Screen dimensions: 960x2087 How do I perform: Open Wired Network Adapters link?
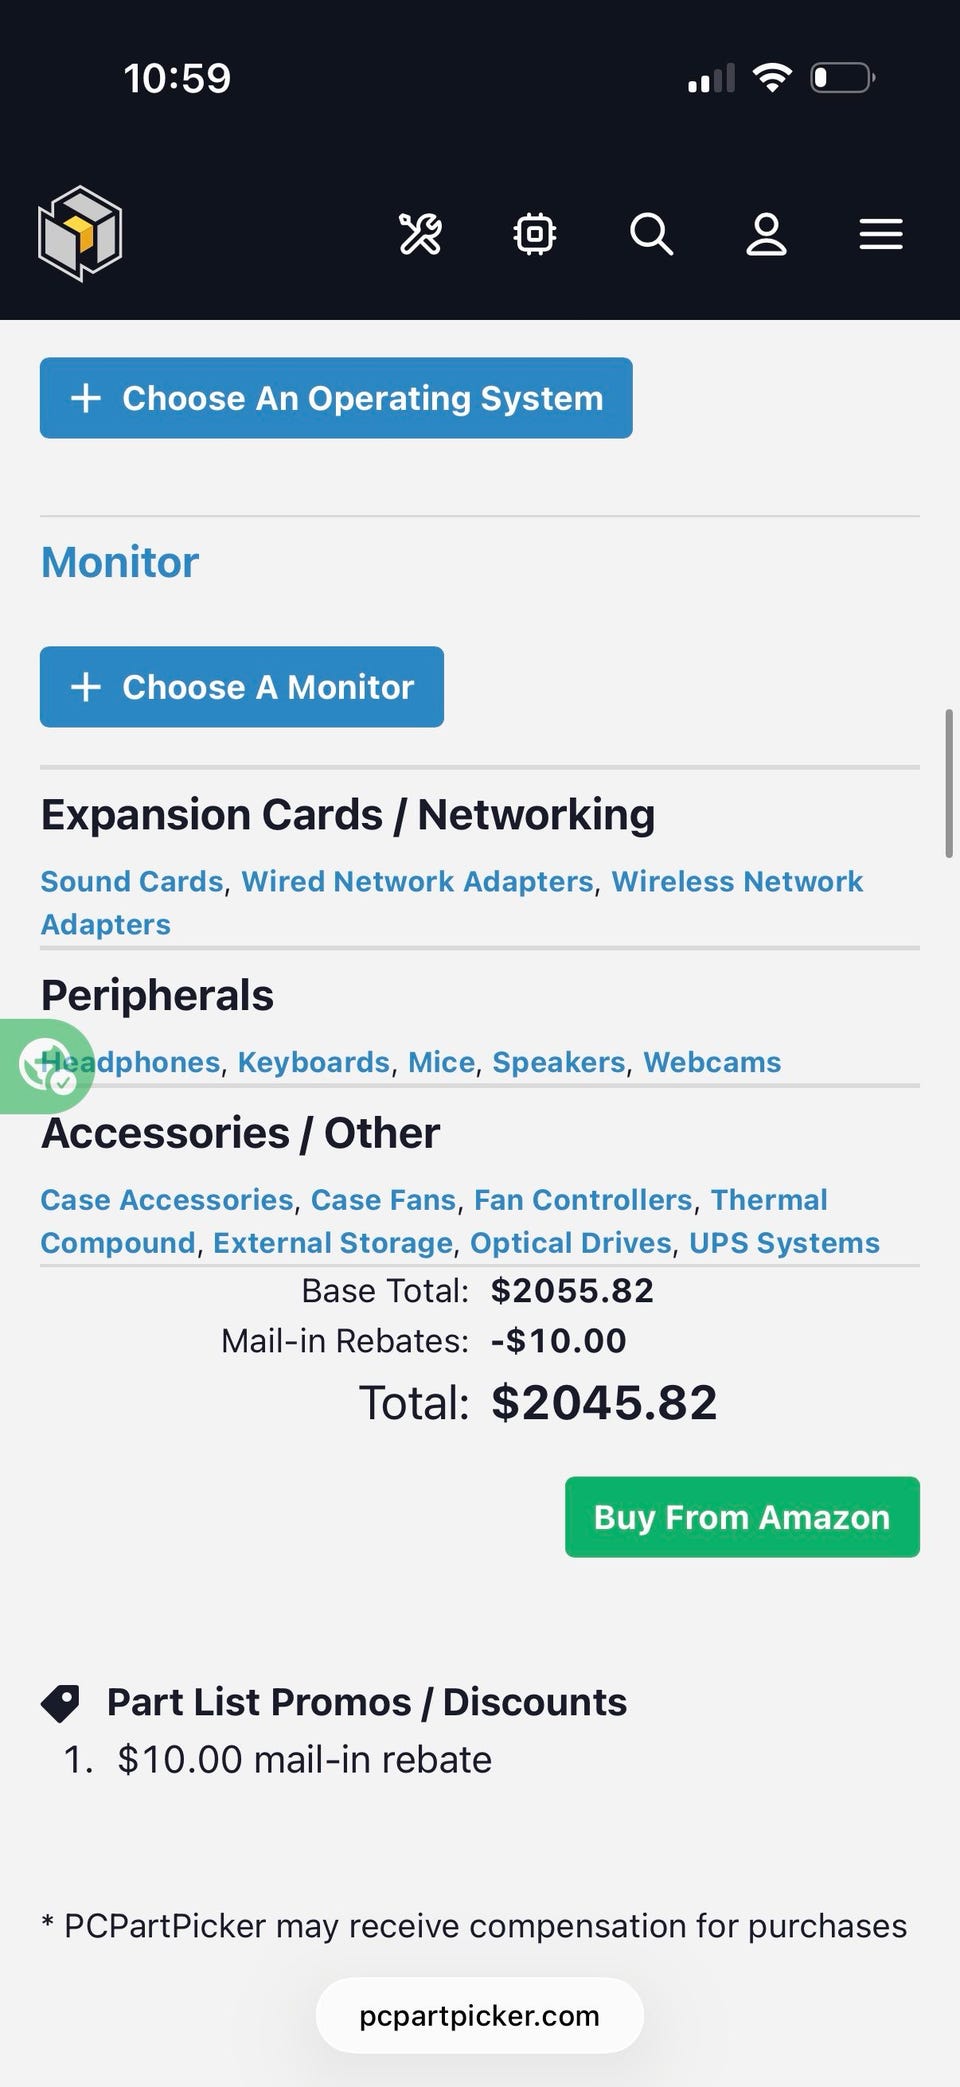click(418, 881)
